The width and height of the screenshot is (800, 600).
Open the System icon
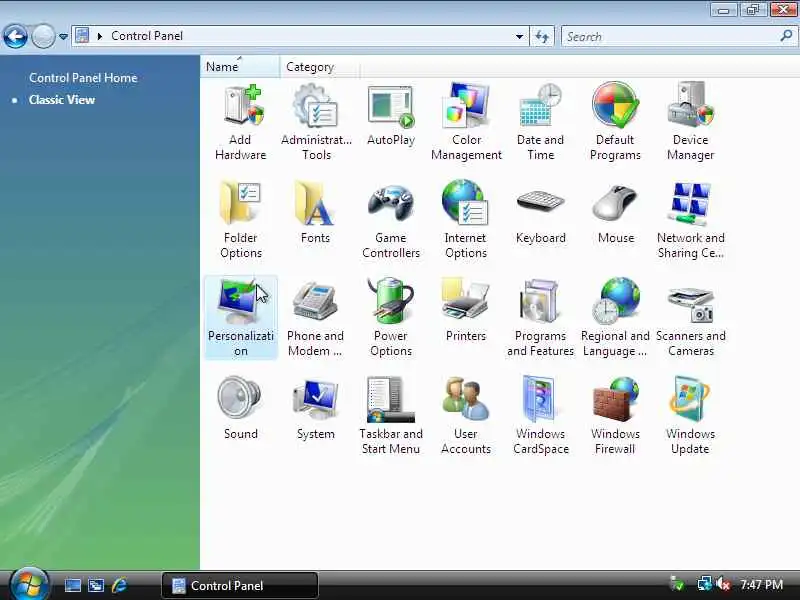[316, 409]
